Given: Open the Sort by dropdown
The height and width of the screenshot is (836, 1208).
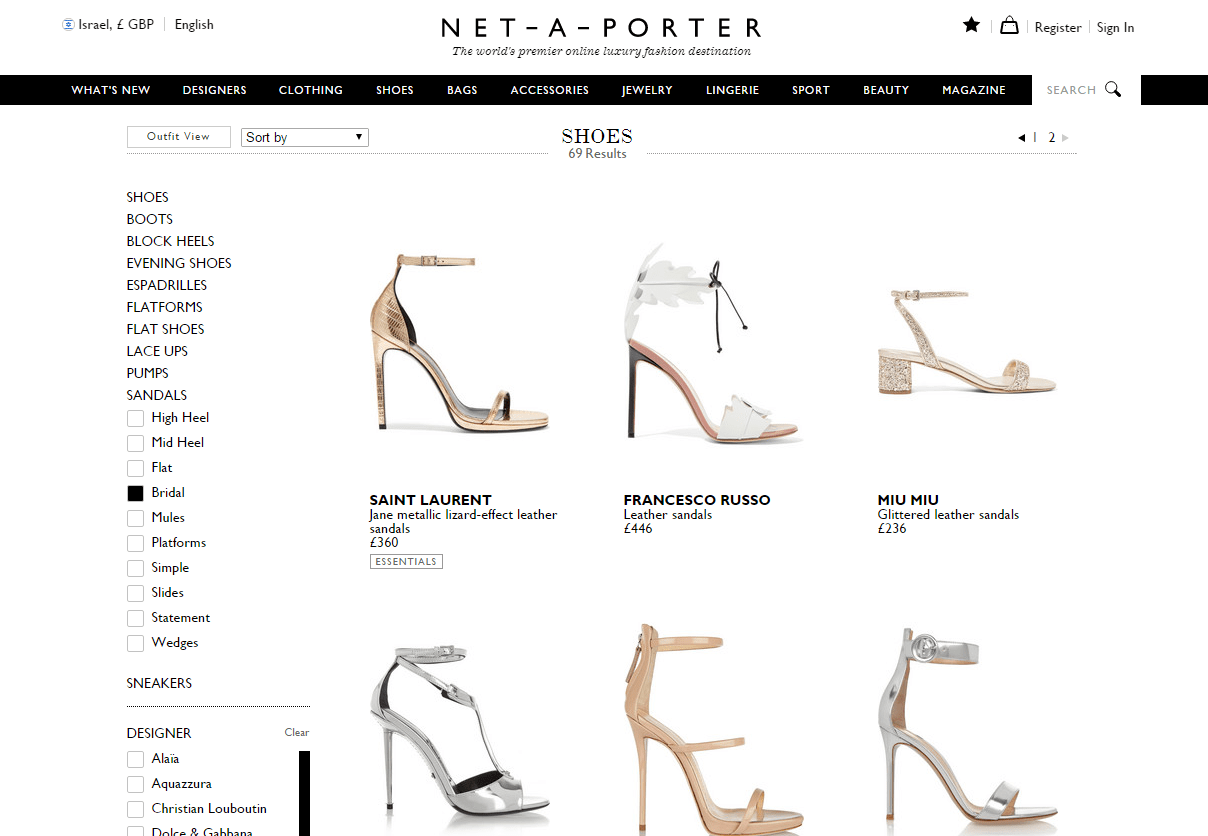Looking at the screenshot, I should point(305,137).
